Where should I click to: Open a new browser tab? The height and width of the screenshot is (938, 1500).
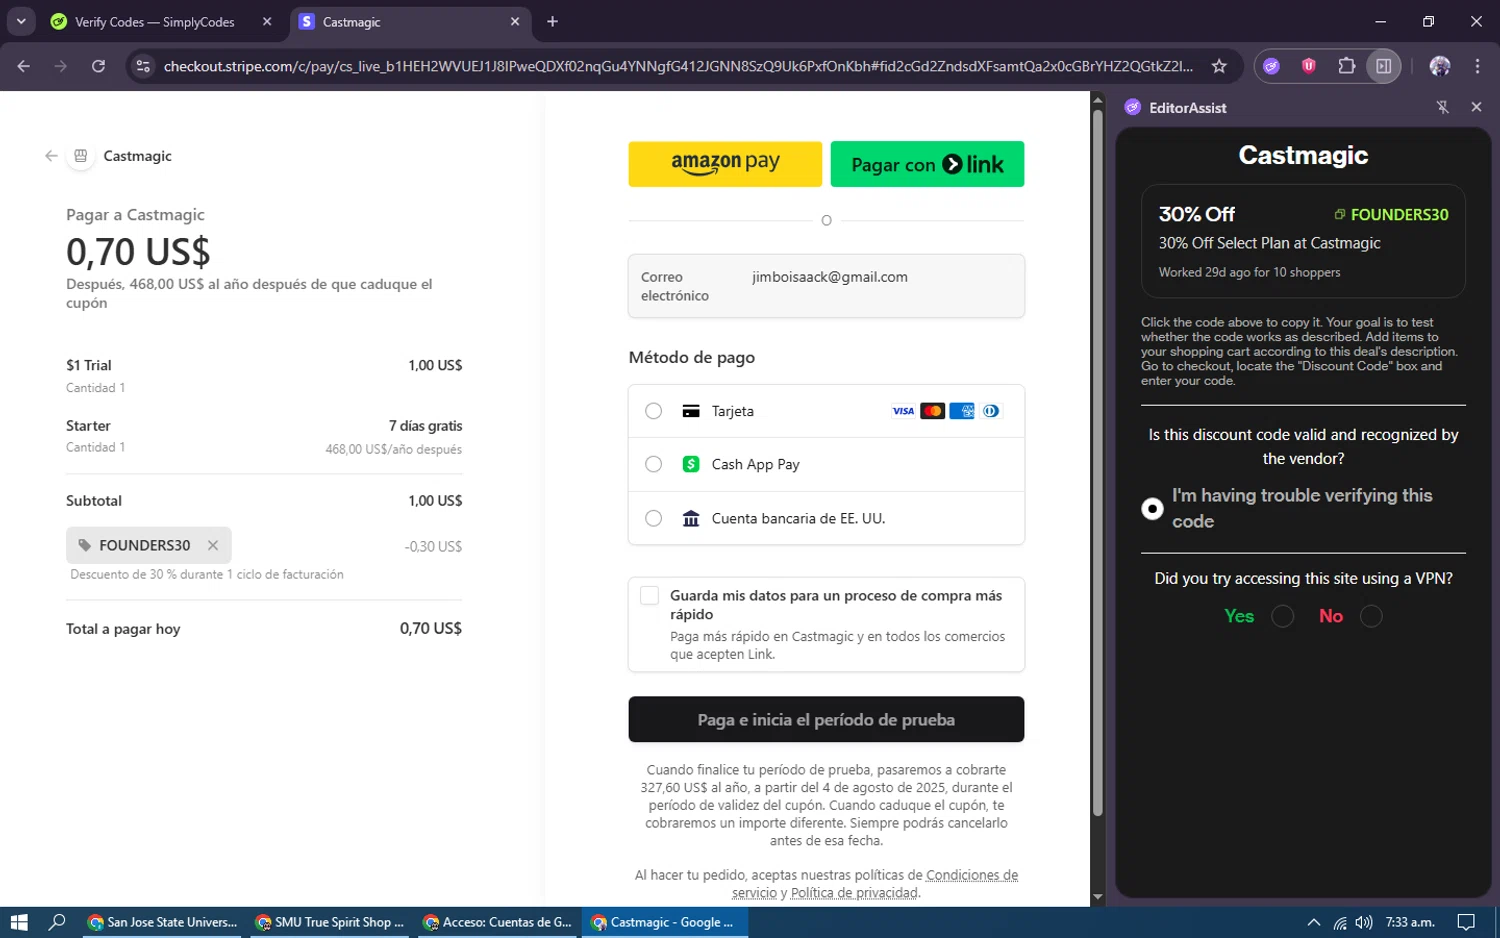(552, 21)
